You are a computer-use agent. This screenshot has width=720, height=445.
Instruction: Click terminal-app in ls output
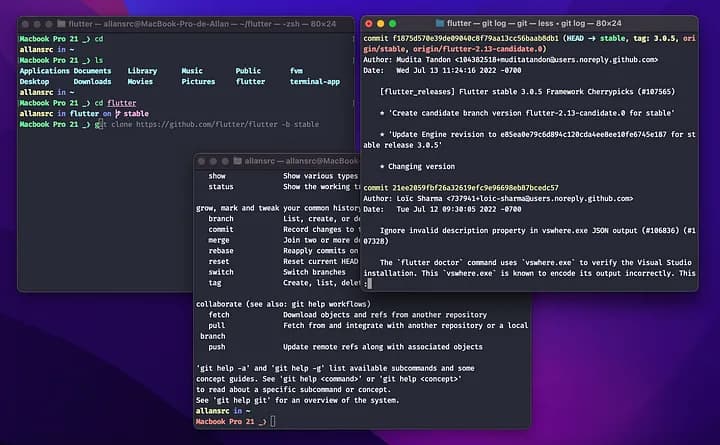pyautogui.click(x=315, y=81)
